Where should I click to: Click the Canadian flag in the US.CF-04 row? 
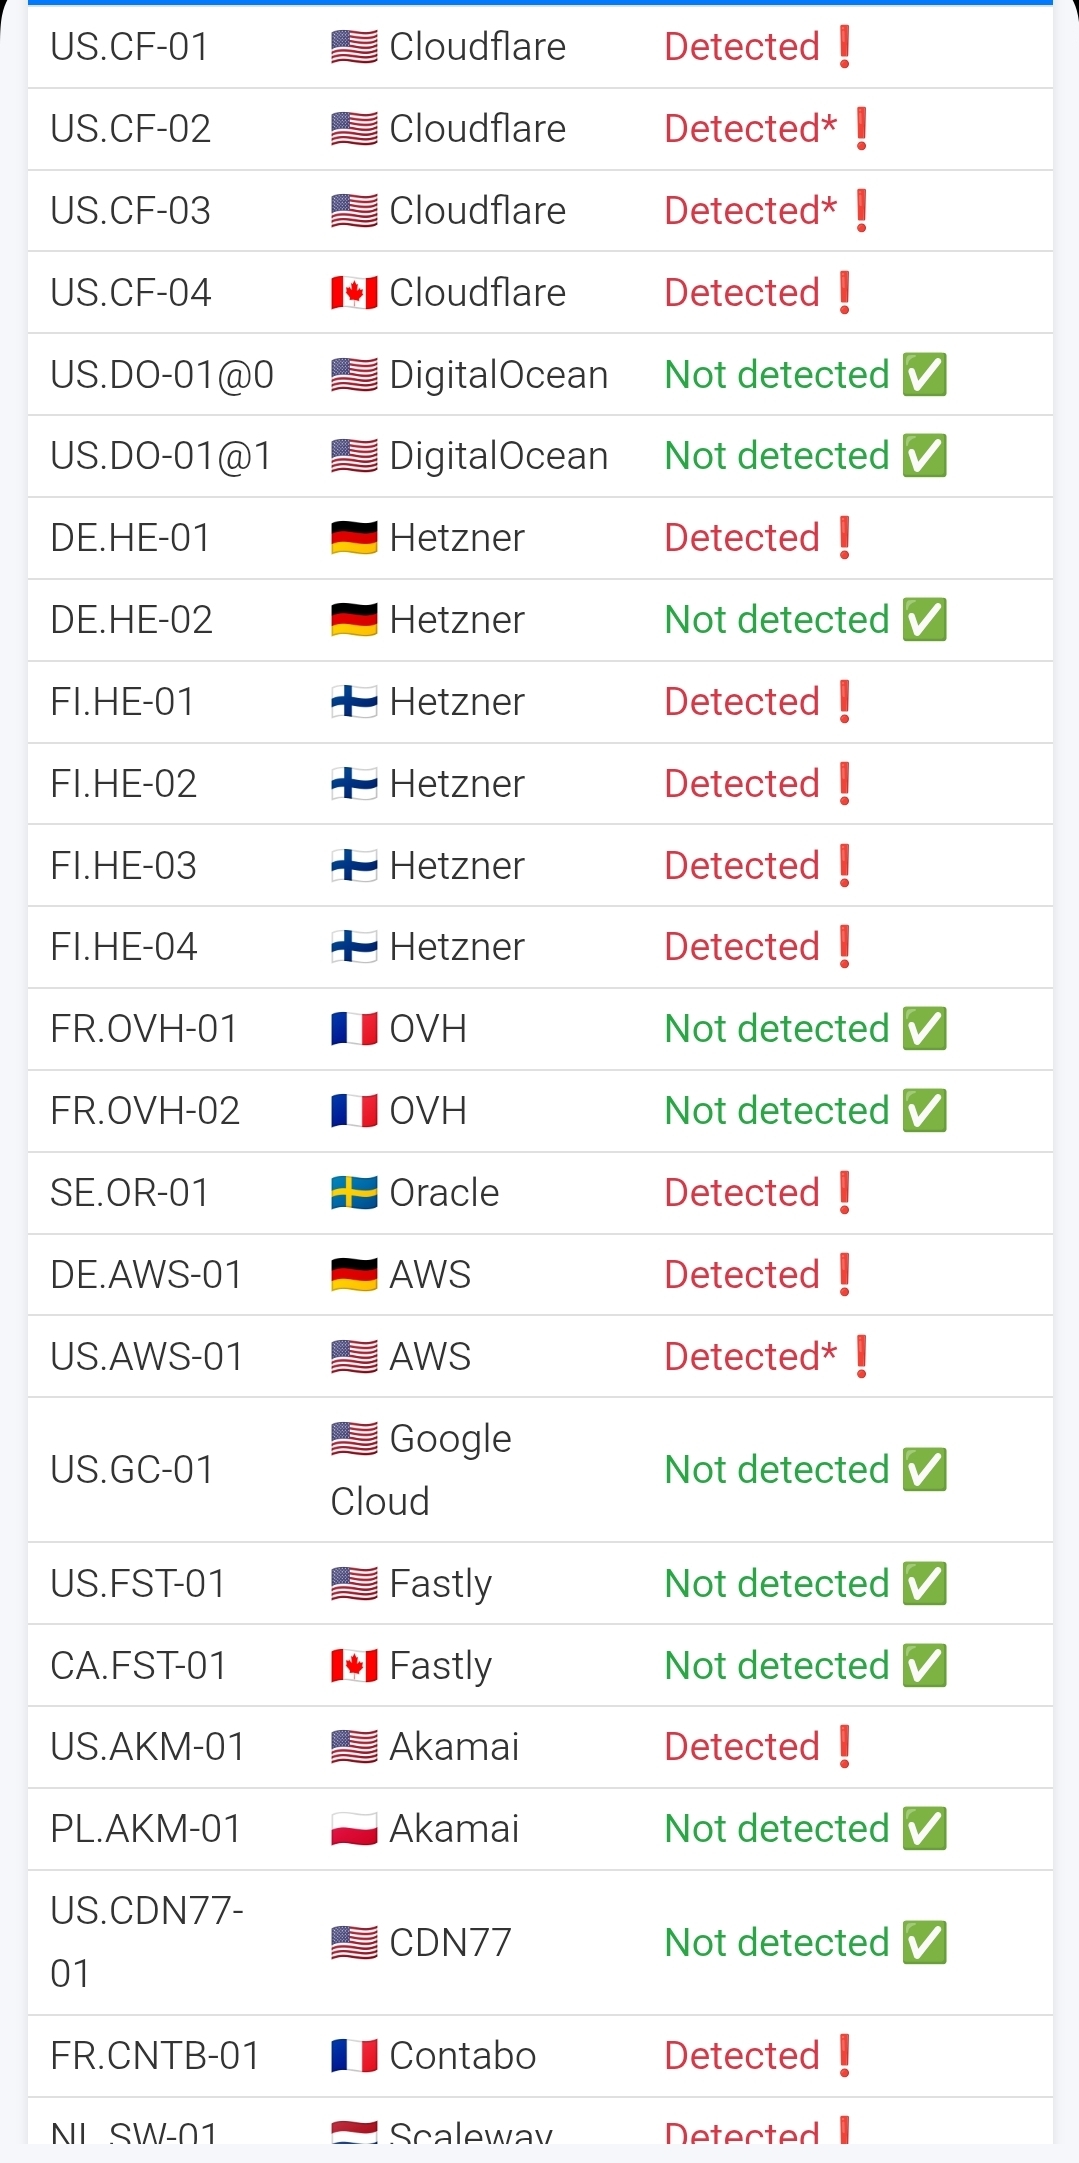(354, 293)
